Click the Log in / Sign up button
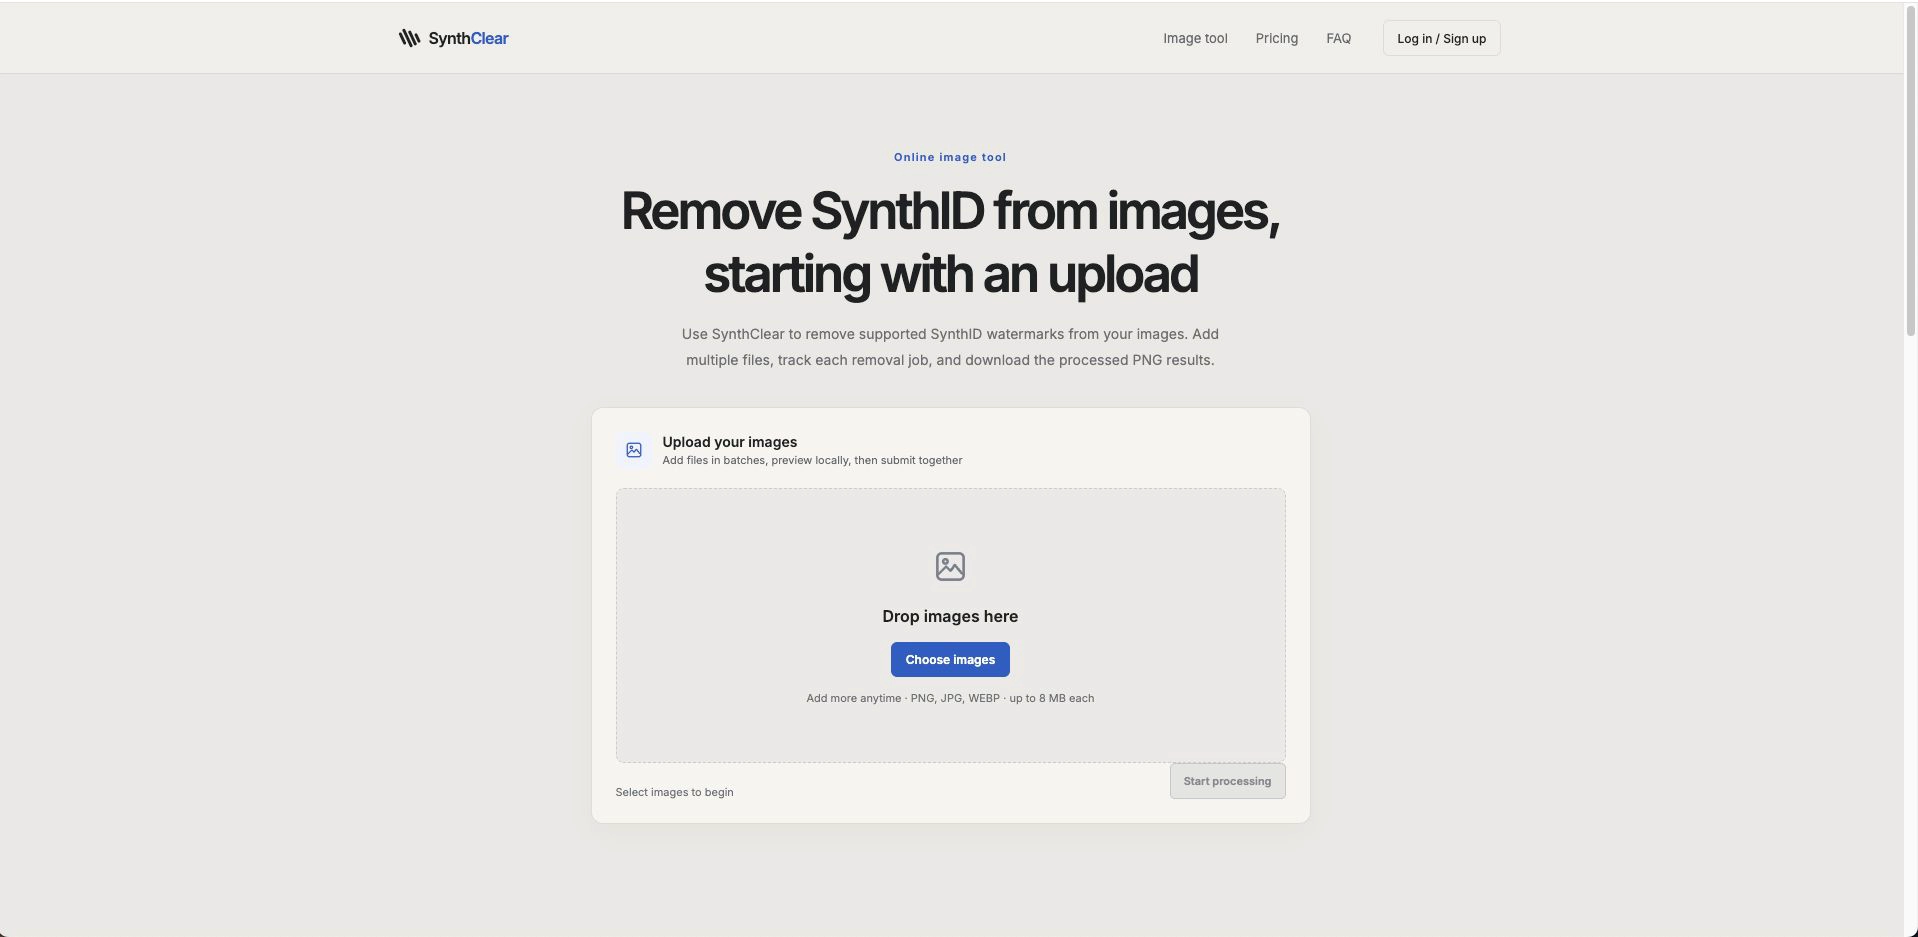1918x937 pixels. (x=1441, y=38)
